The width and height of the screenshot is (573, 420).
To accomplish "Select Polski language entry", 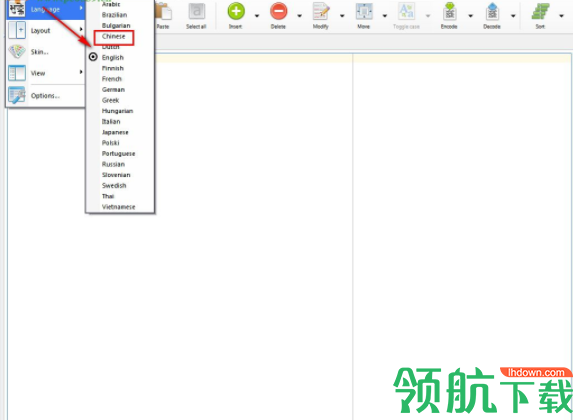I will click(x=111, y=143).
